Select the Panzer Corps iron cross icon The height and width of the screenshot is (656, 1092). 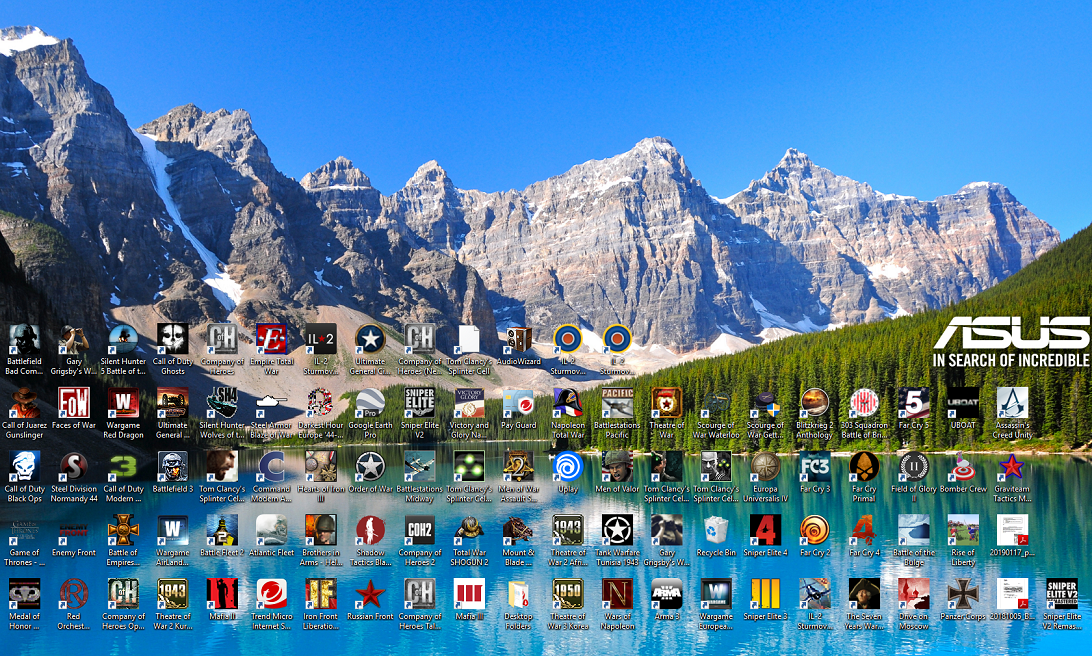pos(962,594)
